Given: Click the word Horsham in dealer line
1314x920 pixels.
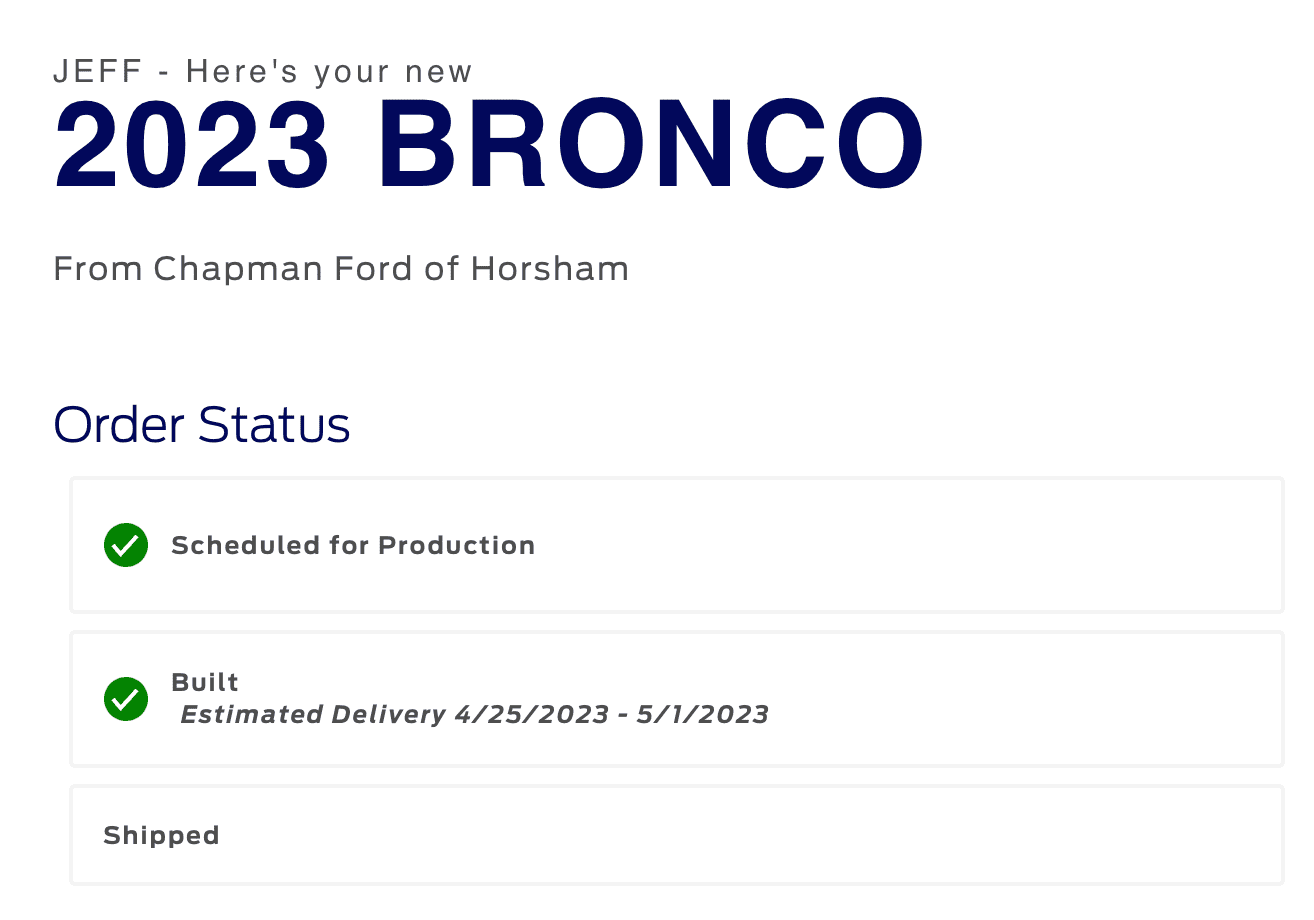Looking at the screenshot, I should 550,269.
